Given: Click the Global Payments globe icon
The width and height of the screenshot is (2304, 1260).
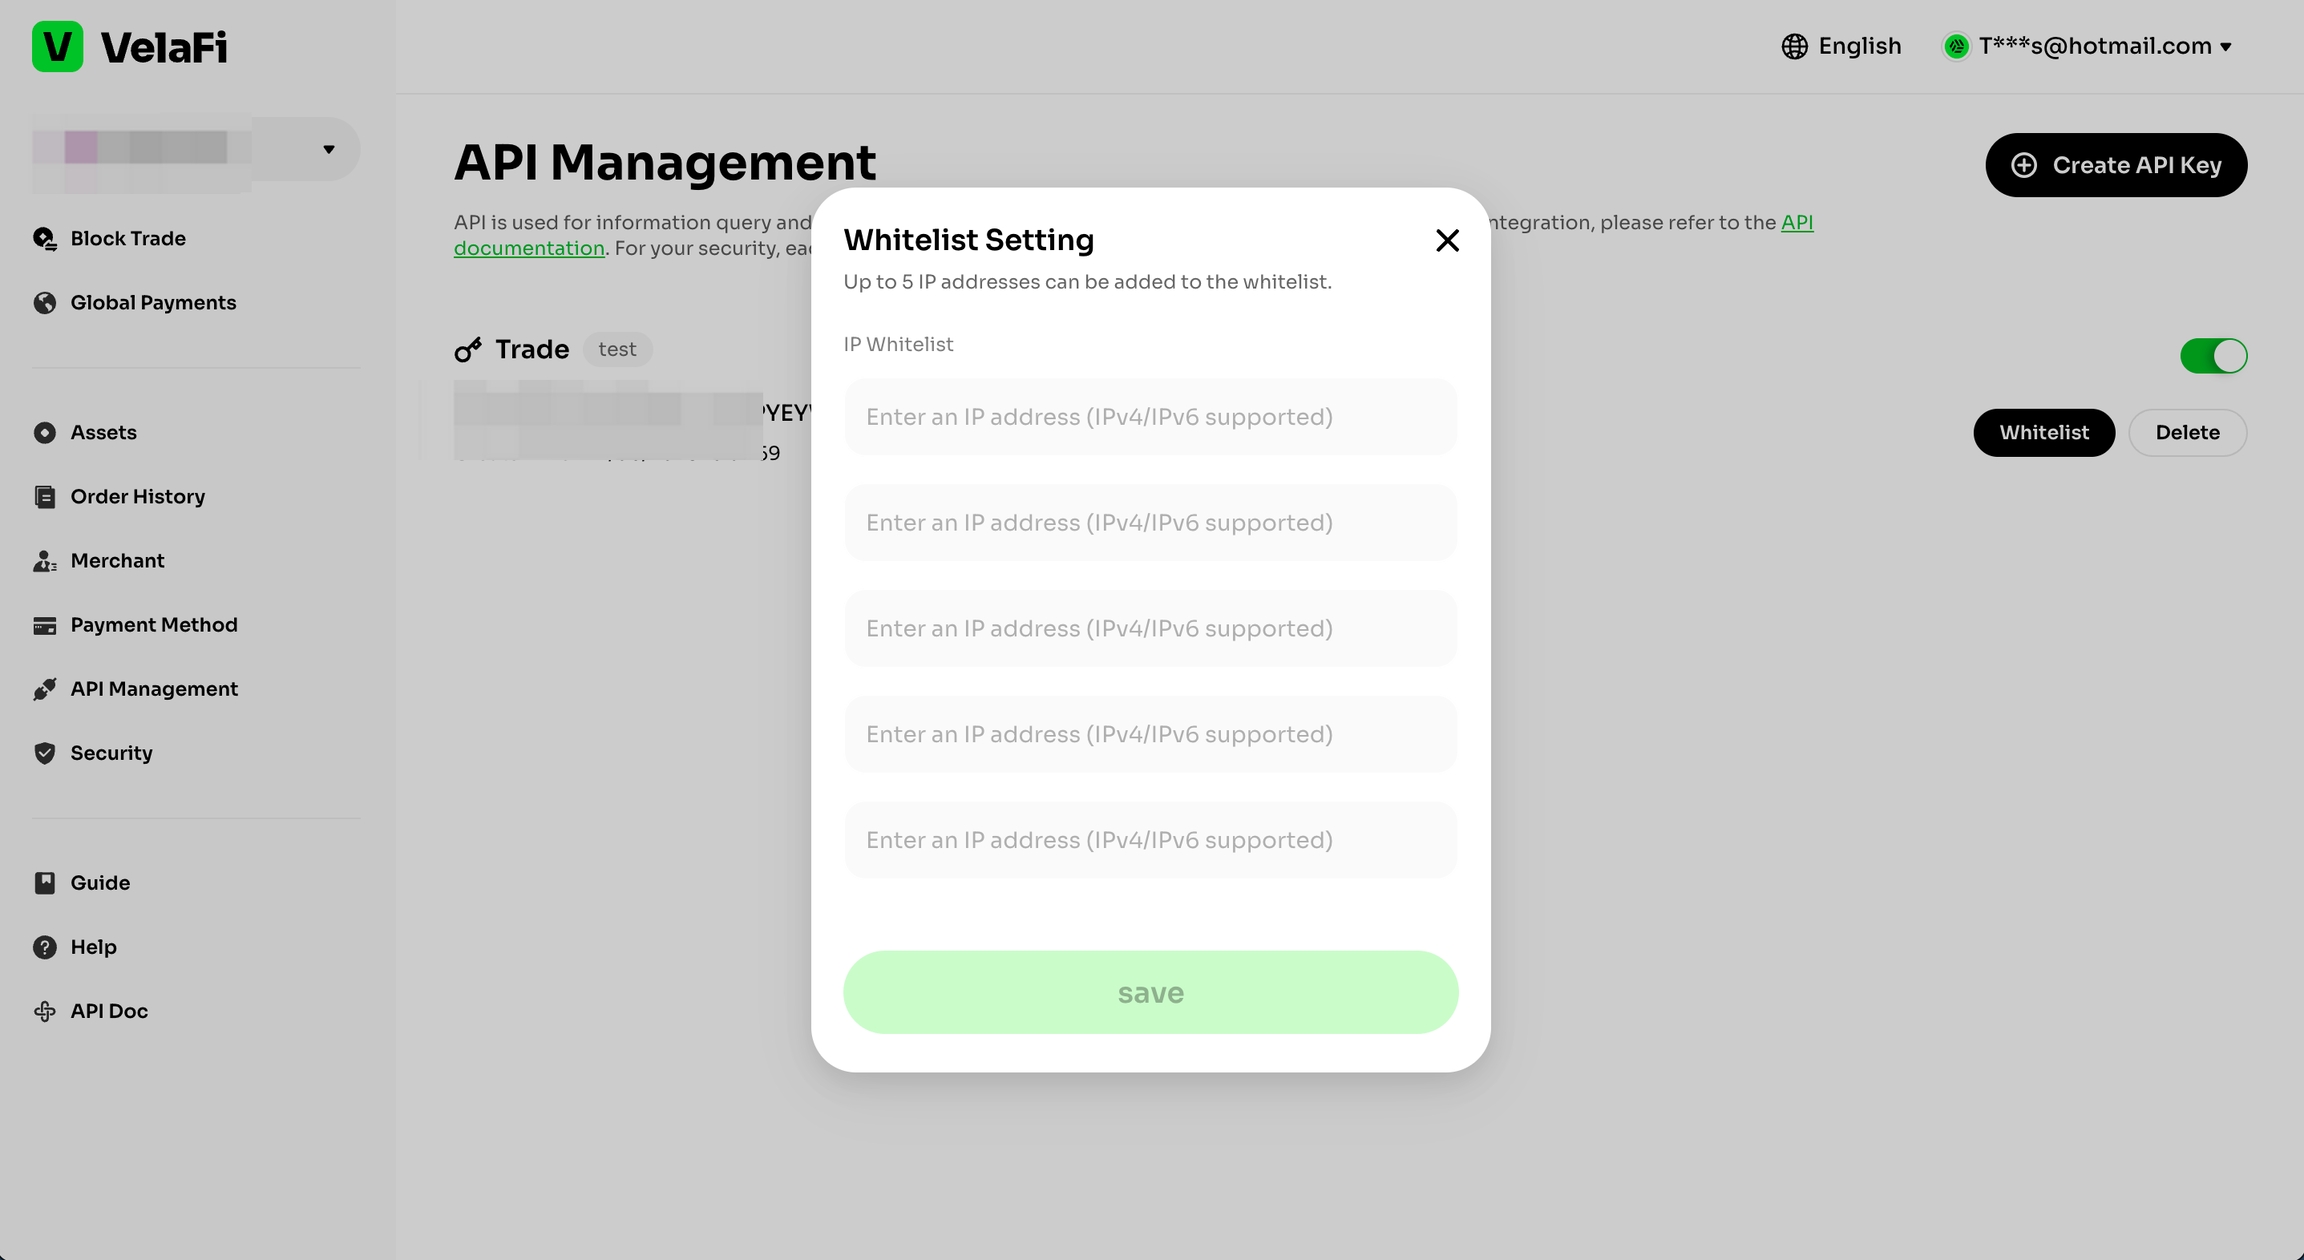Looking at the screenshot, I should tap(45, 303).
